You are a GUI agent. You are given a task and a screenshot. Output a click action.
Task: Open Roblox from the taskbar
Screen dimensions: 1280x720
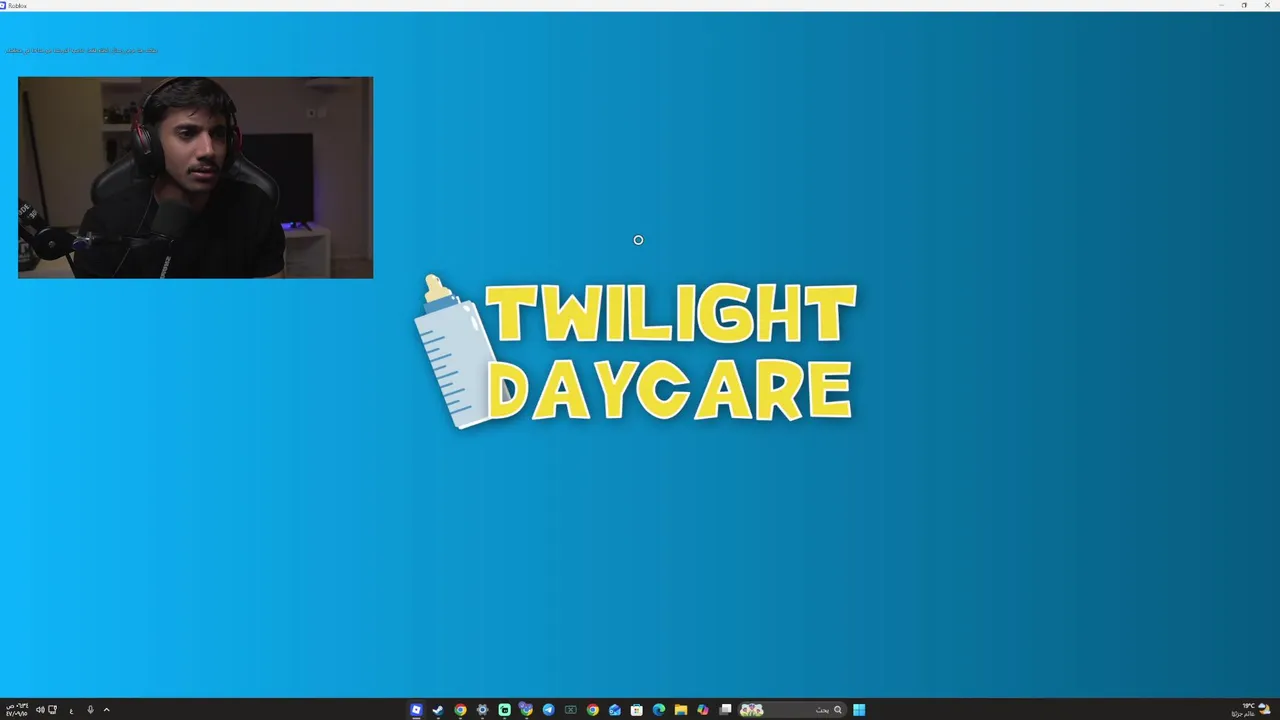point(416,710)
